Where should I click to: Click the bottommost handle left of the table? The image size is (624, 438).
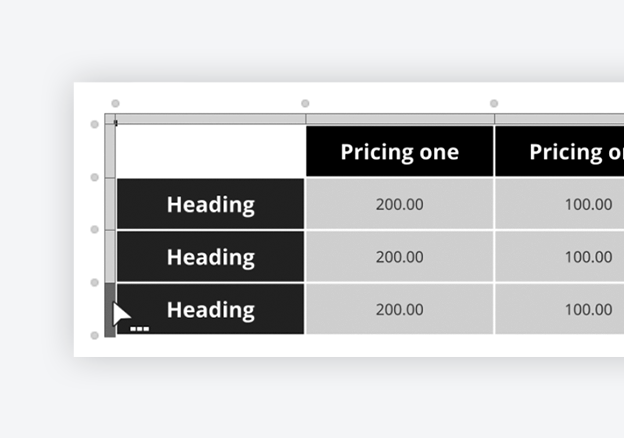pyautogui.click(x=95, y=336)
